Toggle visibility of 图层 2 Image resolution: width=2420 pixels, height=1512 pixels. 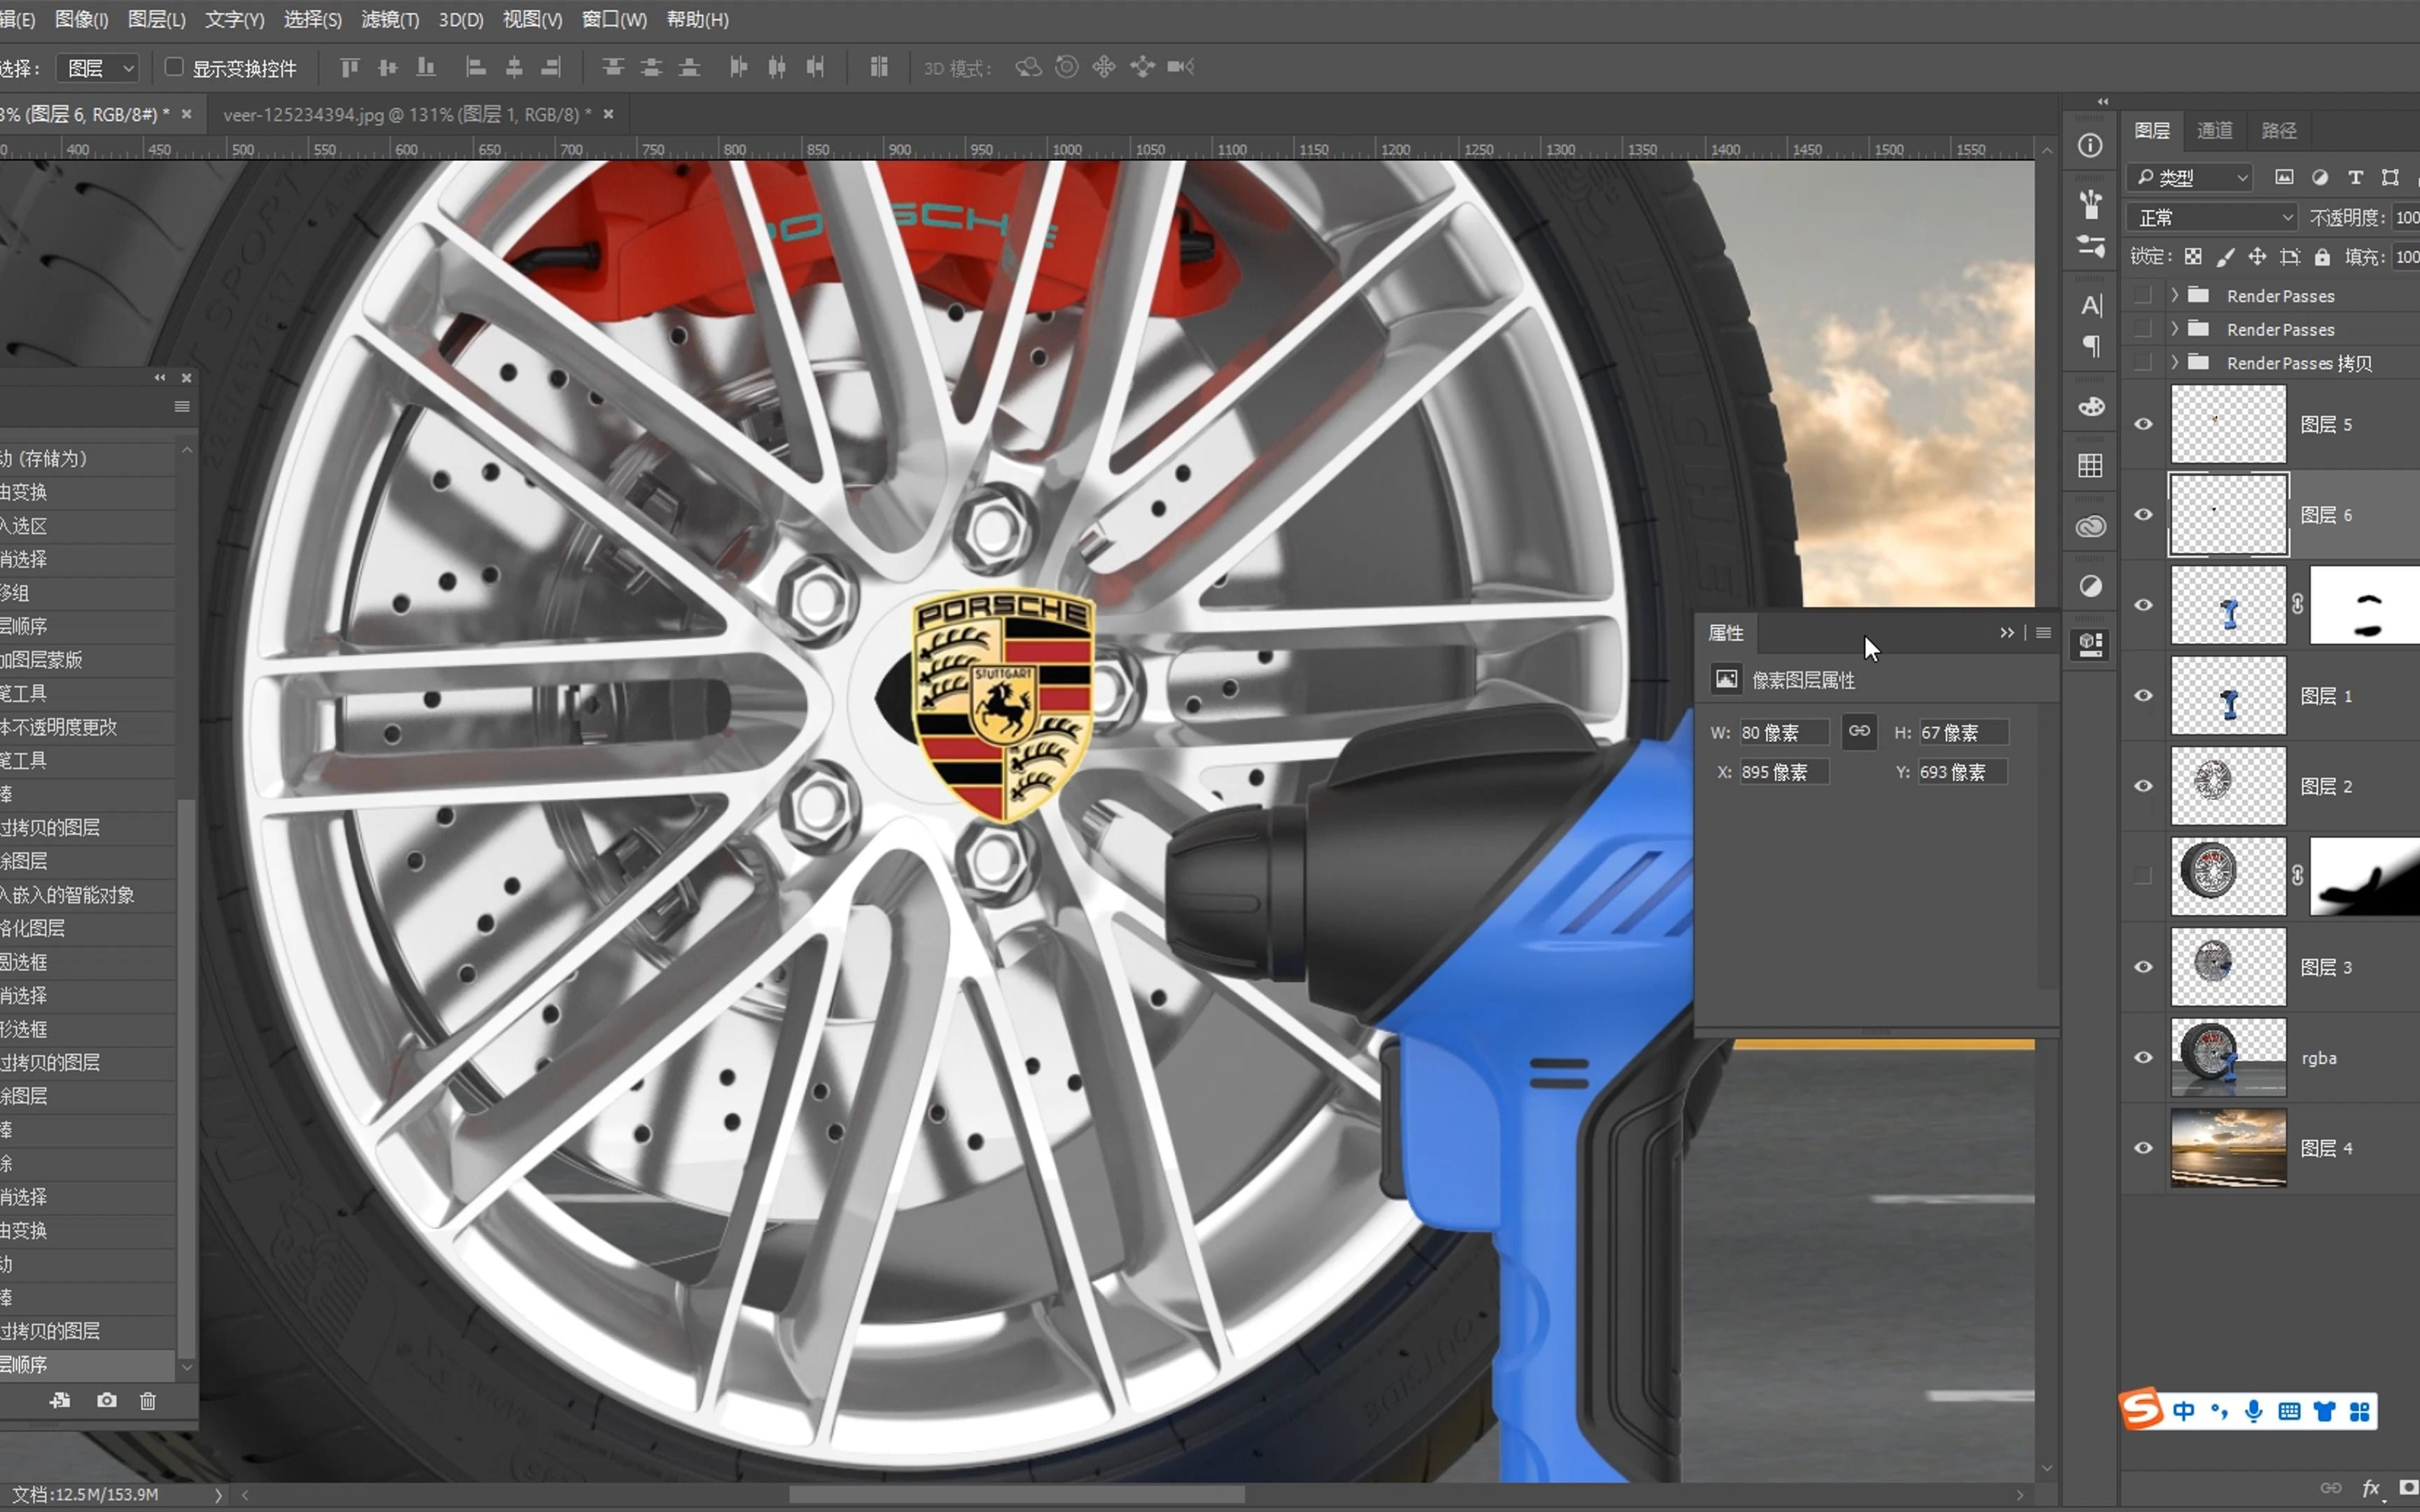tap(2143, 785)
